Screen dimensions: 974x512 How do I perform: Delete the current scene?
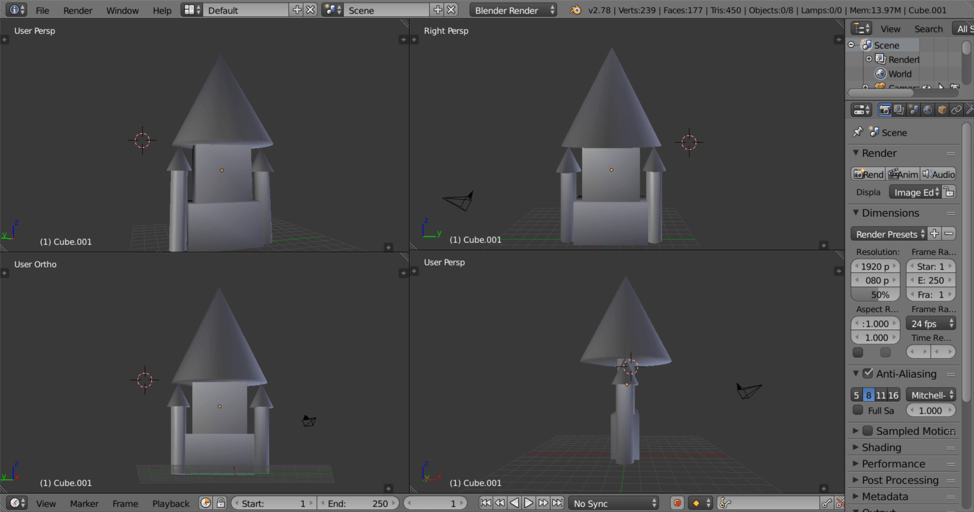click(x=452, y=10)
